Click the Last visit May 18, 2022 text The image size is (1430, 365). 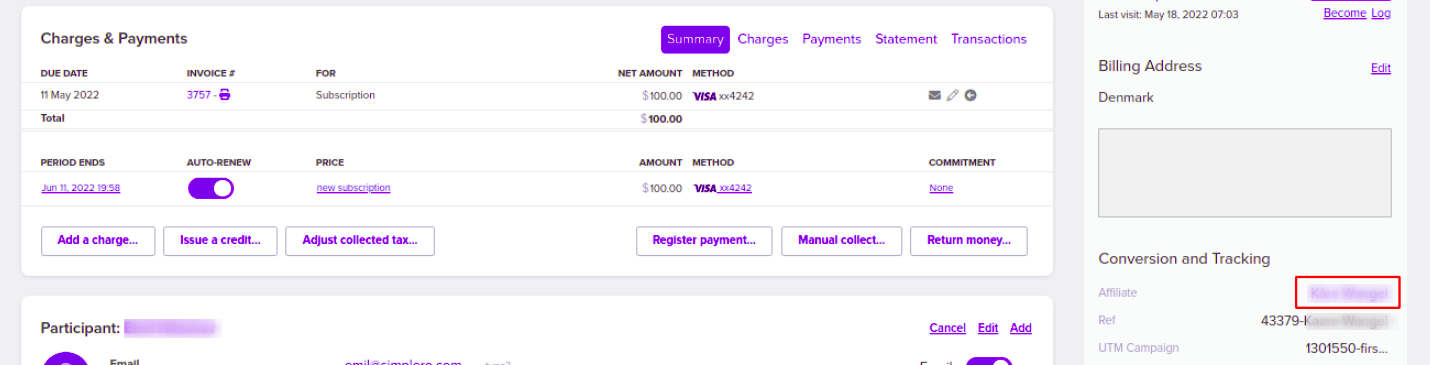[1168, 15]
